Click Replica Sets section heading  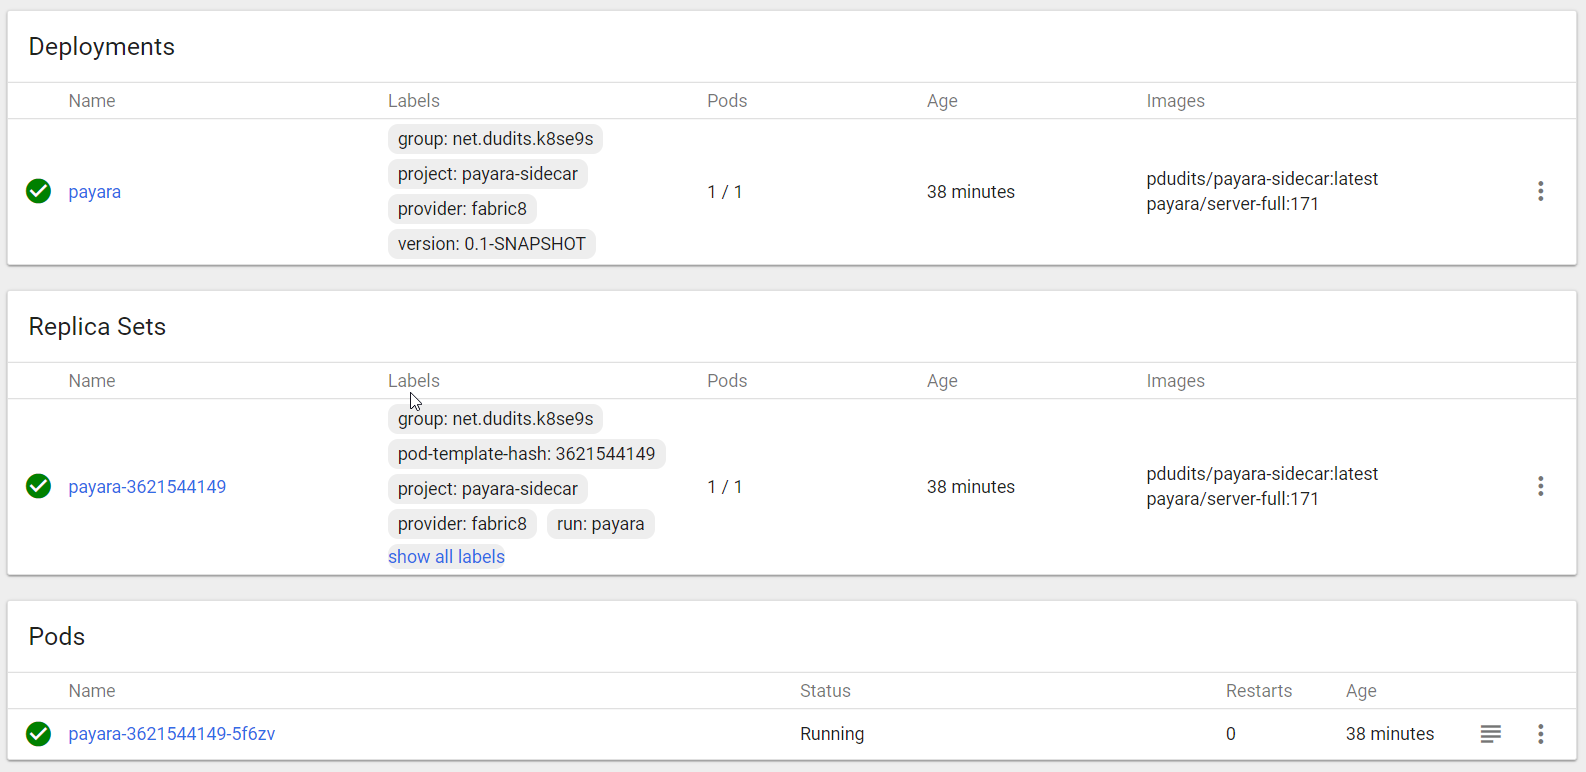[x=97, y=327]
